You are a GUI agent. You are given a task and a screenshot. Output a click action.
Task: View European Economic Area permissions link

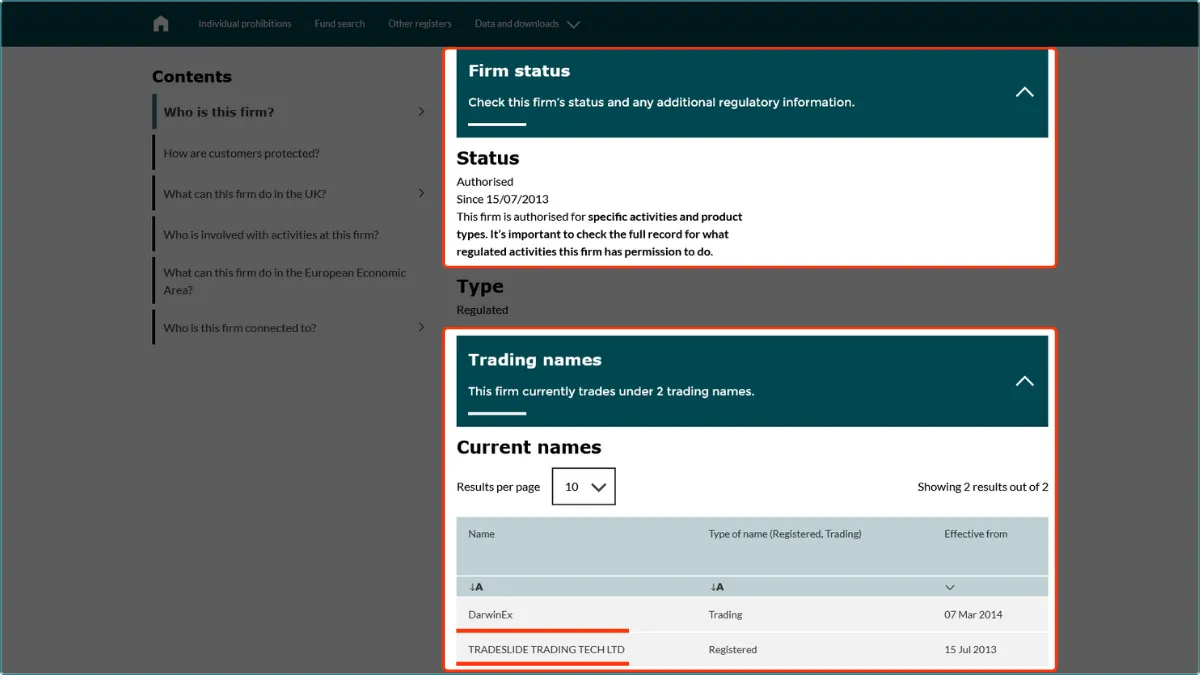click(x=285, y=281)
